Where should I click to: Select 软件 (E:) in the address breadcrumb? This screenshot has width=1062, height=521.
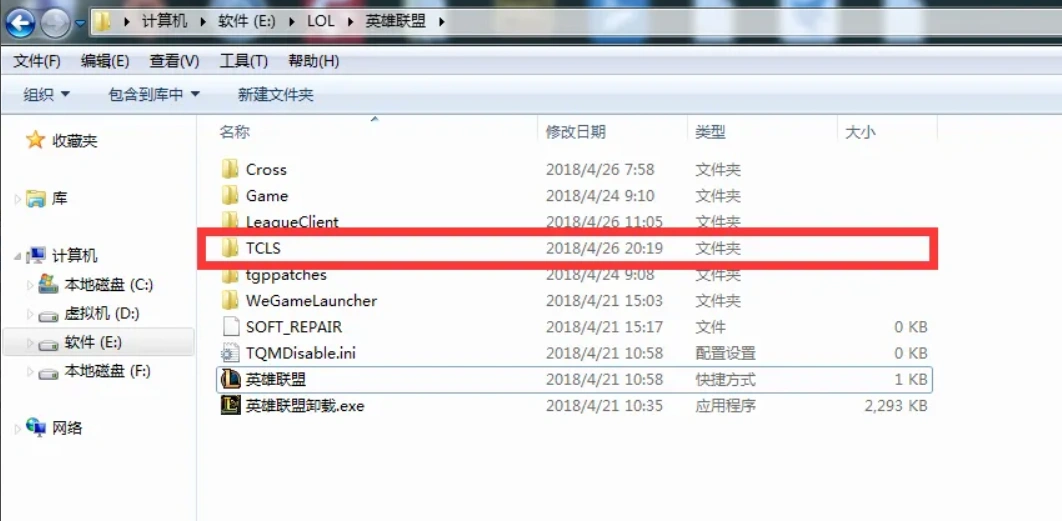[x=247, y=21]
